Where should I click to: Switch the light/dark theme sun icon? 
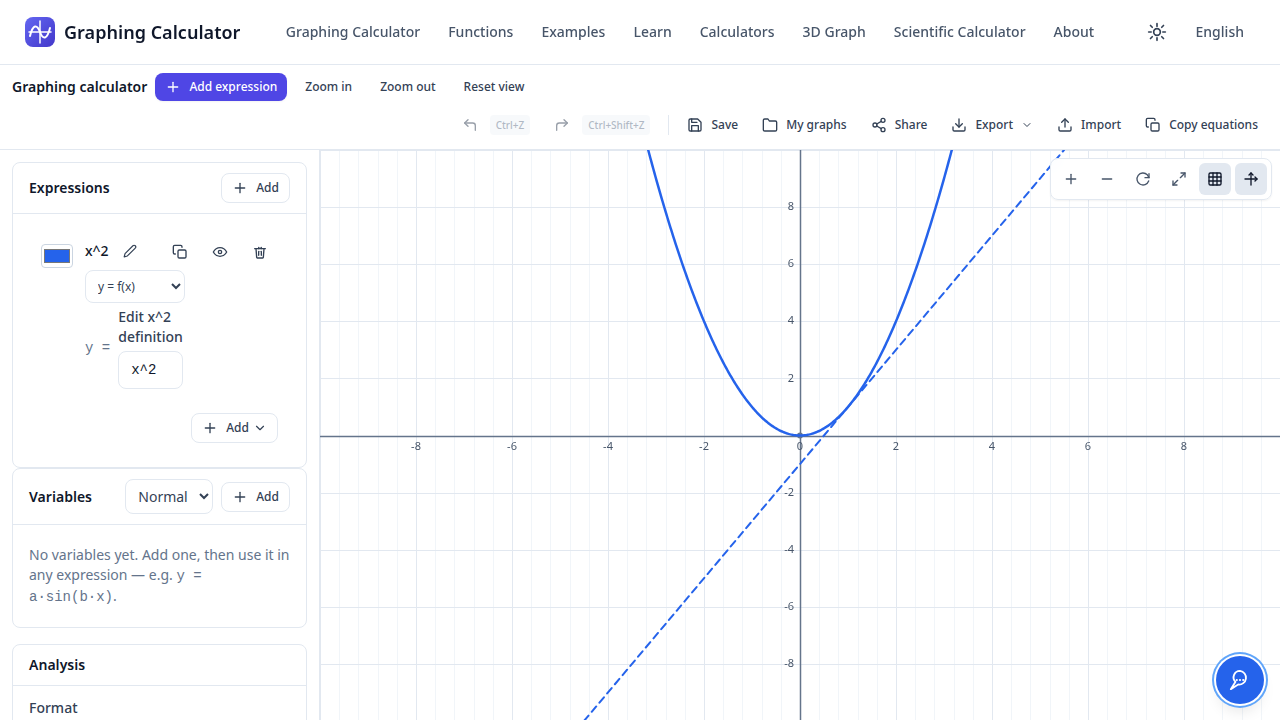(x=1157, y=32)
